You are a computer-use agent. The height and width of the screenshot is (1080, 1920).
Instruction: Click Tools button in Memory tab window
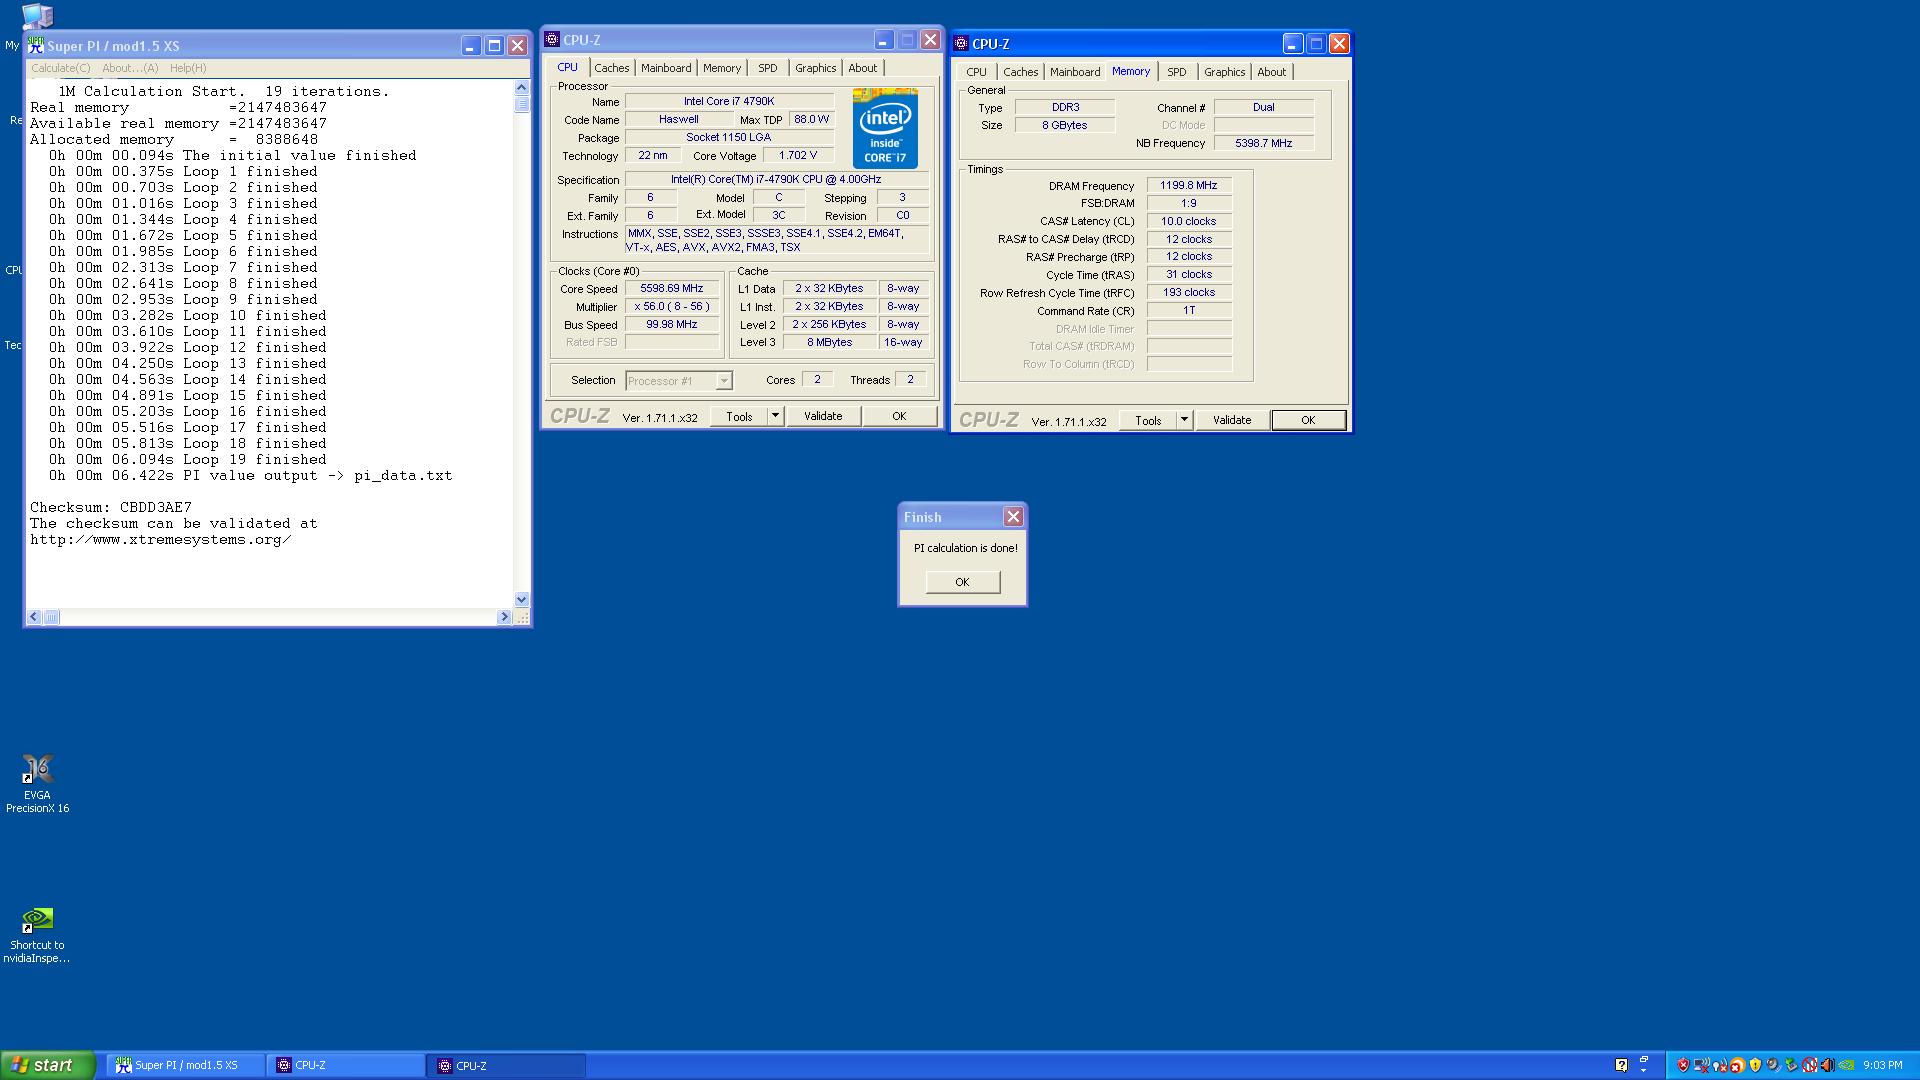[1148, 420]
